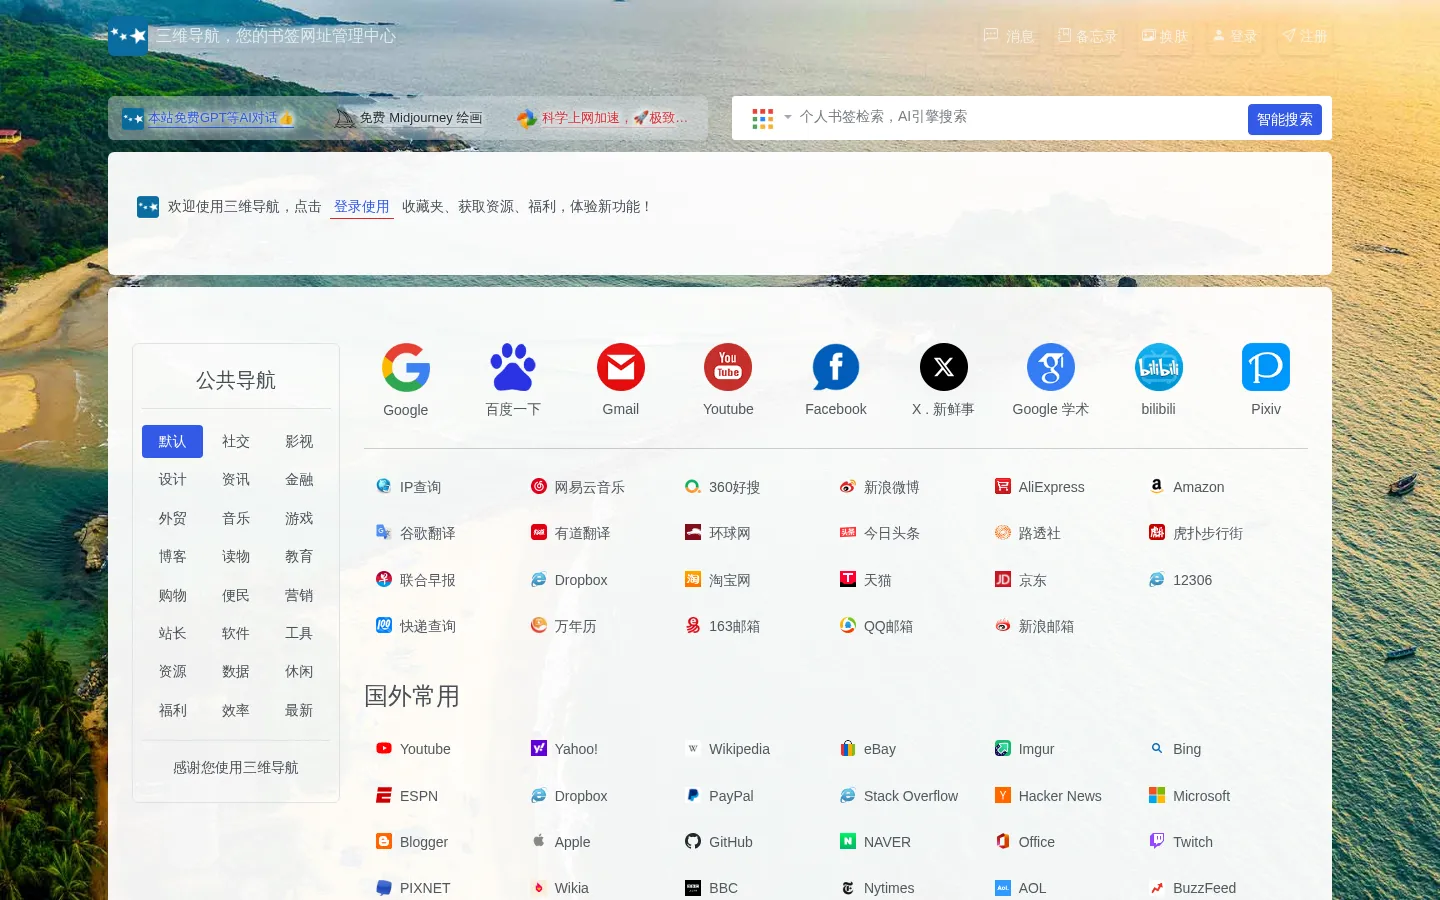Select the 默认 category tab
This screenshot has height=900, width=1440.
(x=172, y=441)
